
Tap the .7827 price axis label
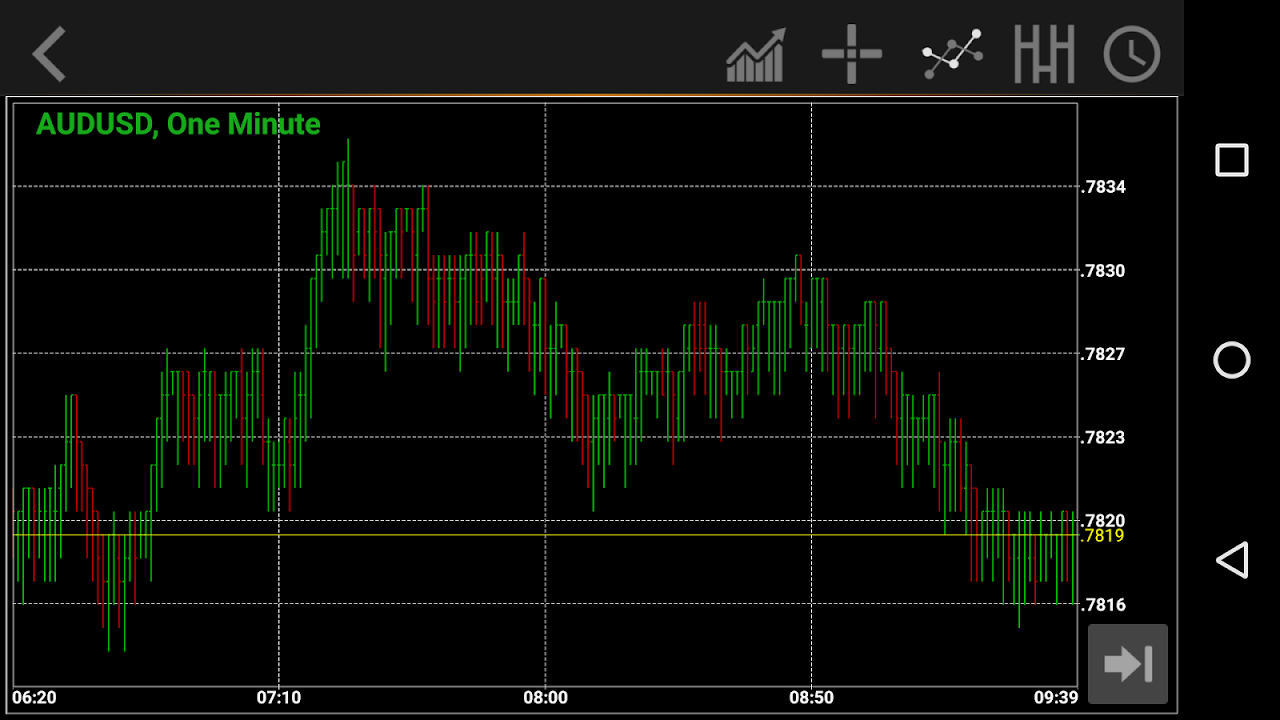click(x=1103, y=354)
